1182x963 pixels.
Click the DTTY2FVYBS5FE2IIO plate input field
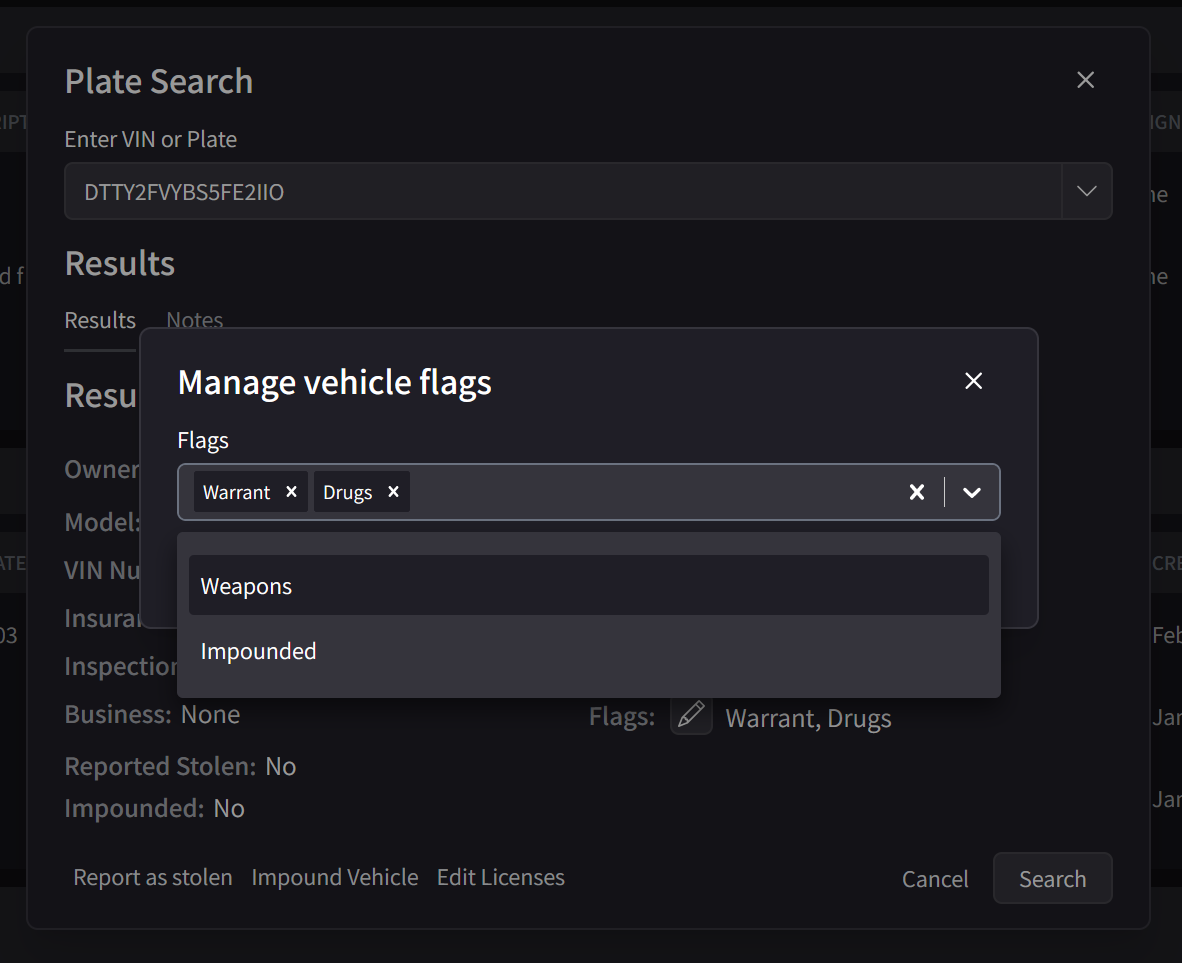click(500, 190)
